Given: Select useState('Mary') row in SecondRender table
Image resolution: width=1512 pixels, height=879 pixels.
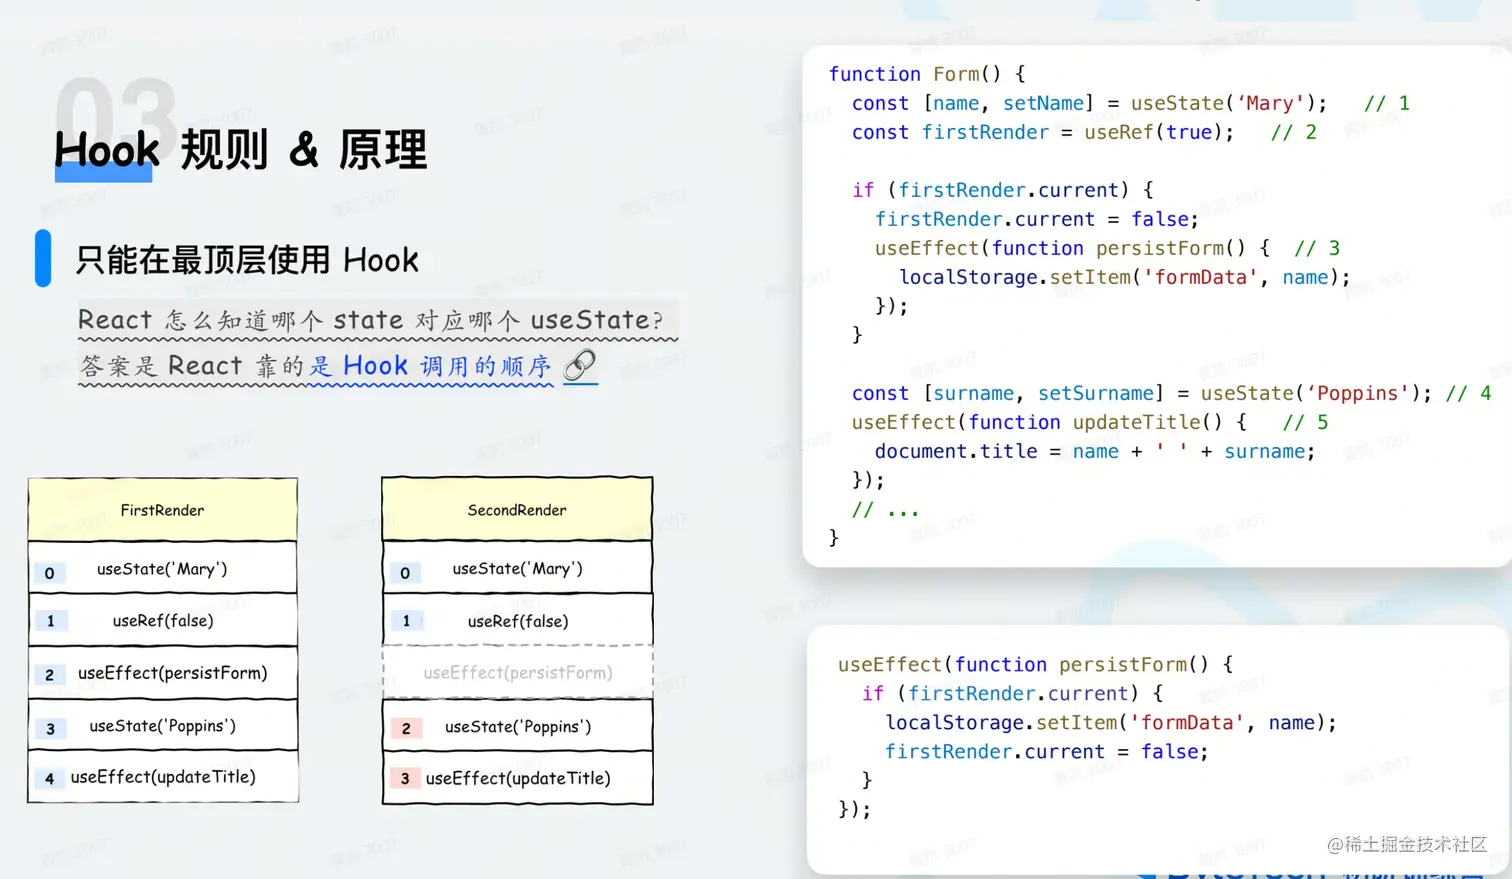Looking at the screenshot, I should (x=517, y=568).
